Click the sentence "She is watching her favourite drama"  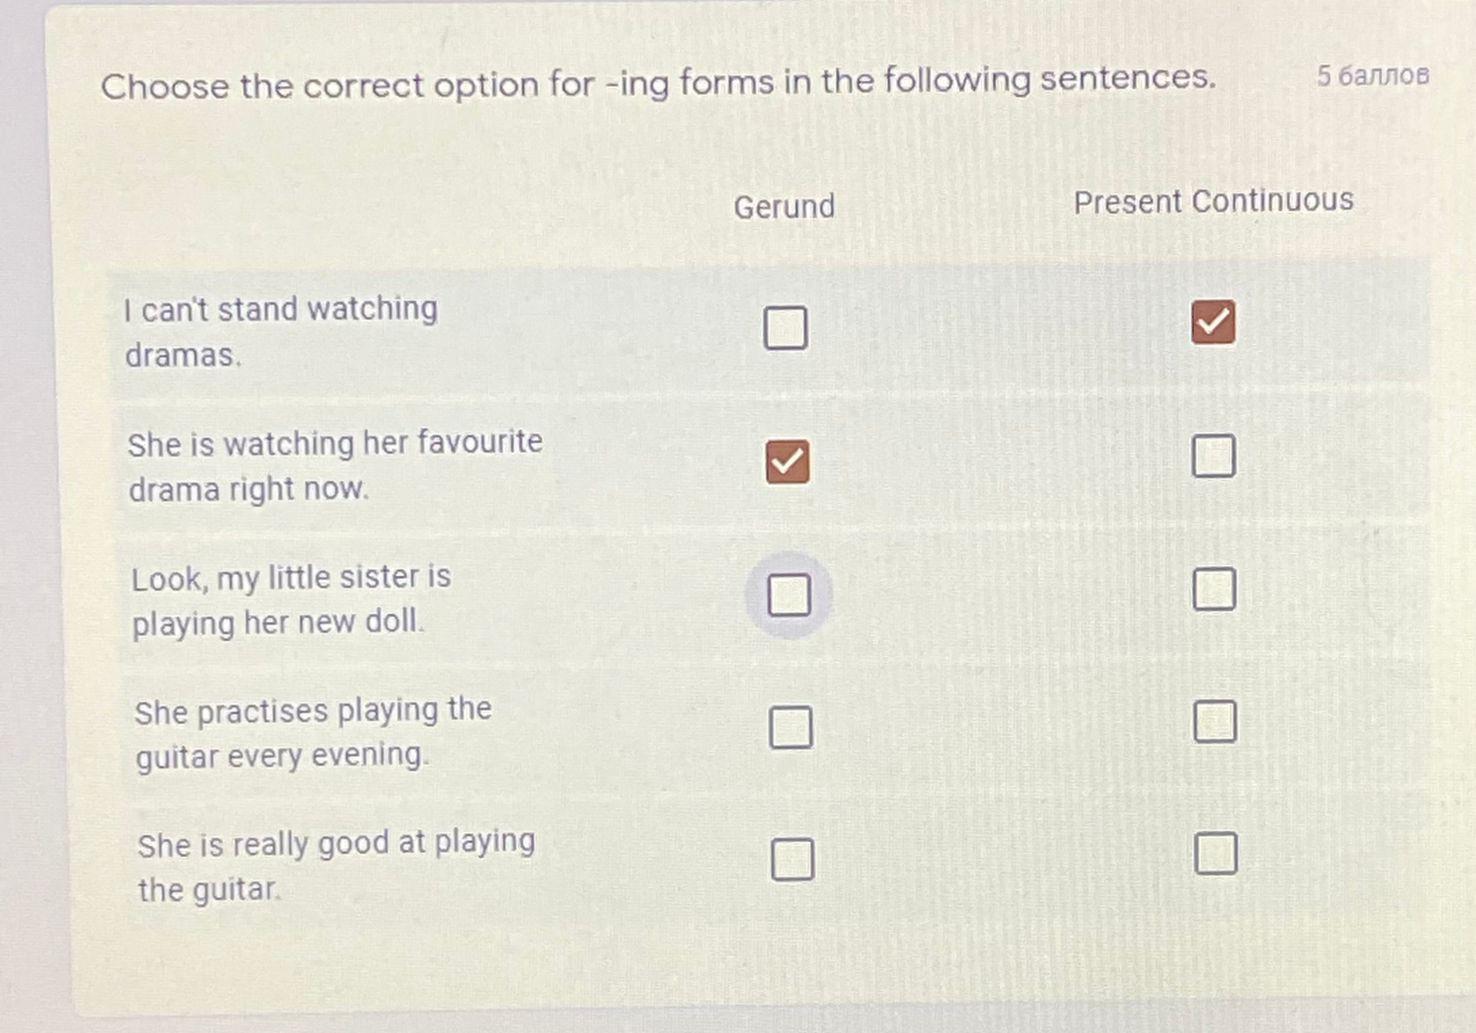335,465
